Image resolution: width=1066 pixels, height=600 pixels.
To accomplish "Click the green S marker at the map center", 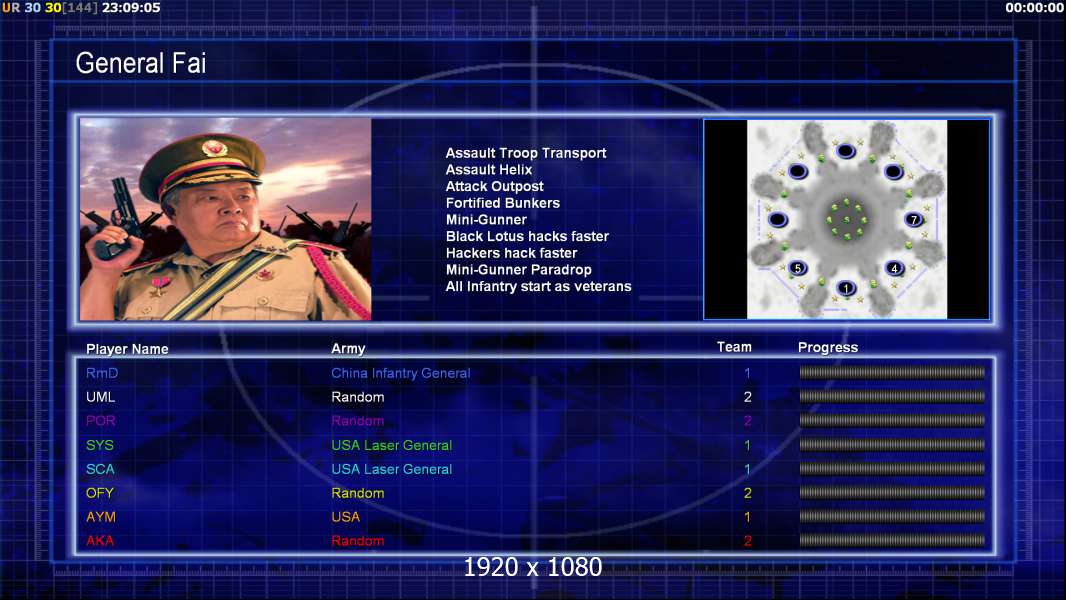I will coord(846,219).
